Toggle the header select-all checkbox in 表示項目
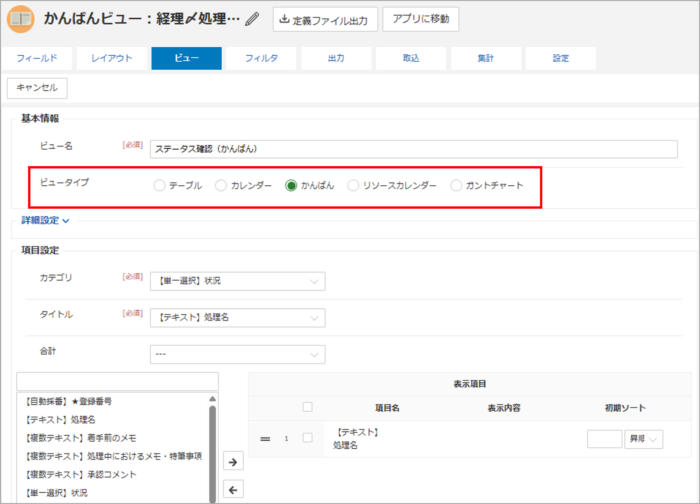 click(x=308, y=407)
